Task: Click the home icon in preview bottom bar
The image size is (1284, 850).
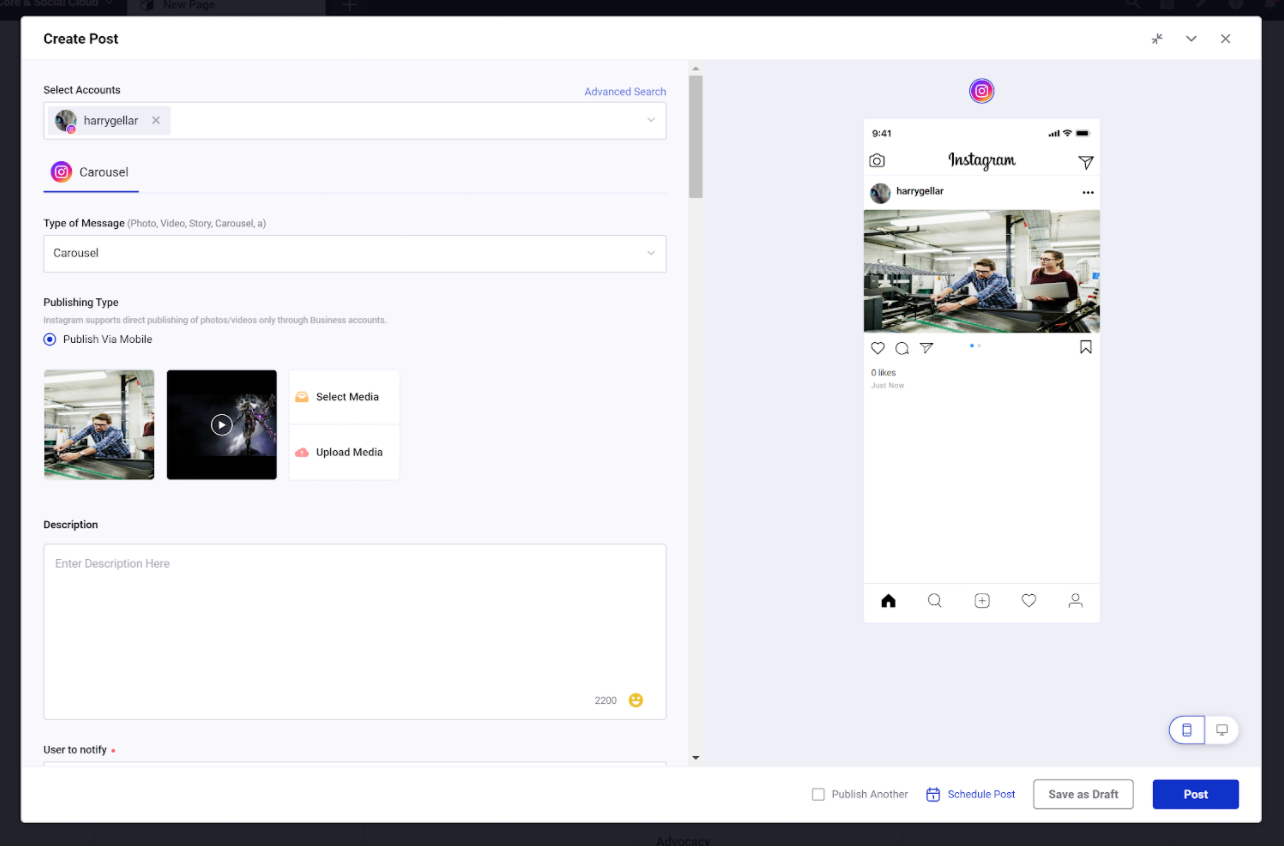Action: tap(888, 601)
